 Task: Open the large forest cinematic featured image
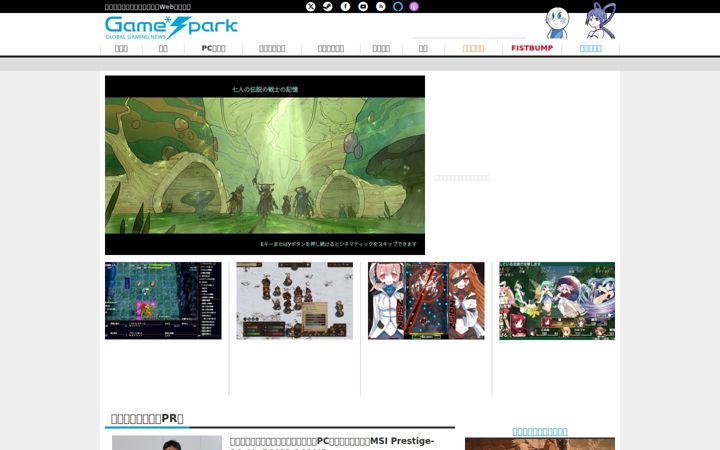click(x=265, y=165)
